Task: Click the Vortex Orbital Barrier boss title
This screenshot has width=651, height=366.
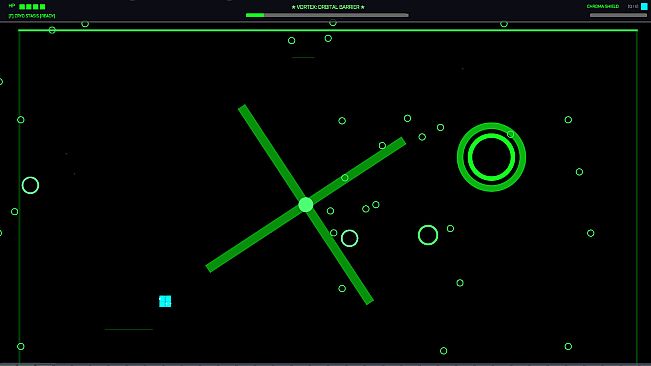Action: (x=328, y=7)
